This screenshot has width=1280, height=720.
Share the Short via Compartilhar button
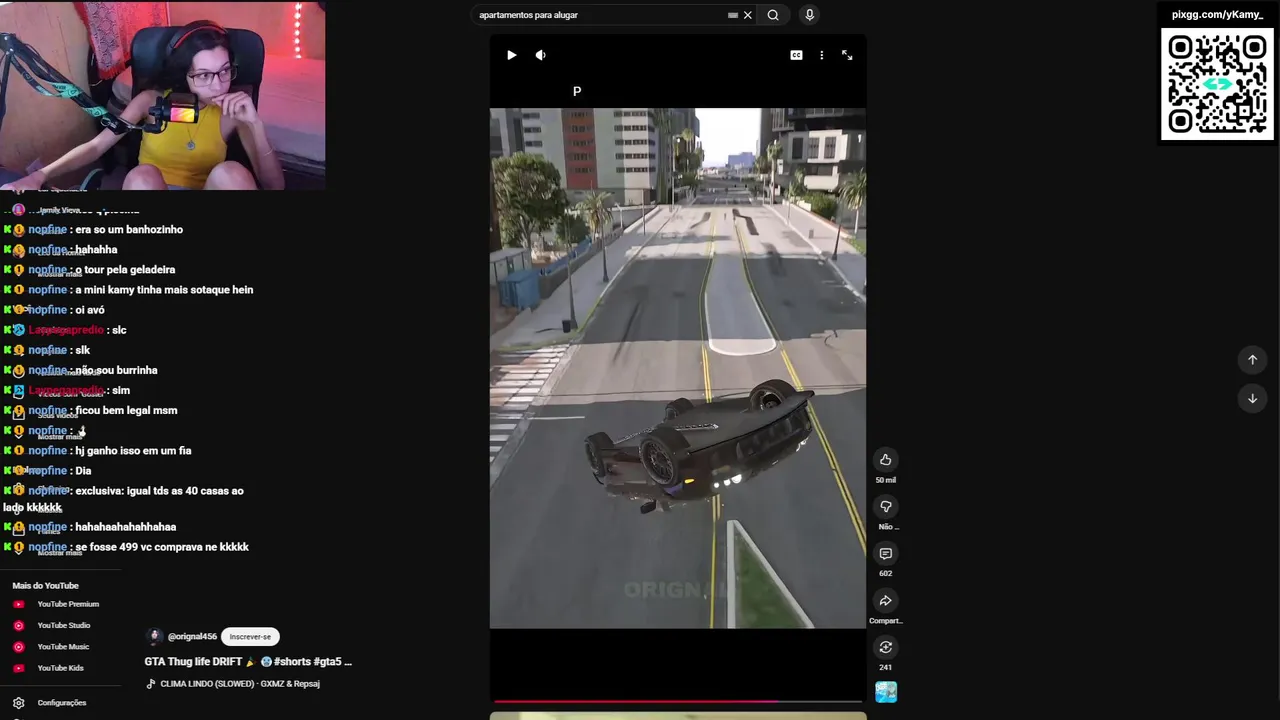885,601
